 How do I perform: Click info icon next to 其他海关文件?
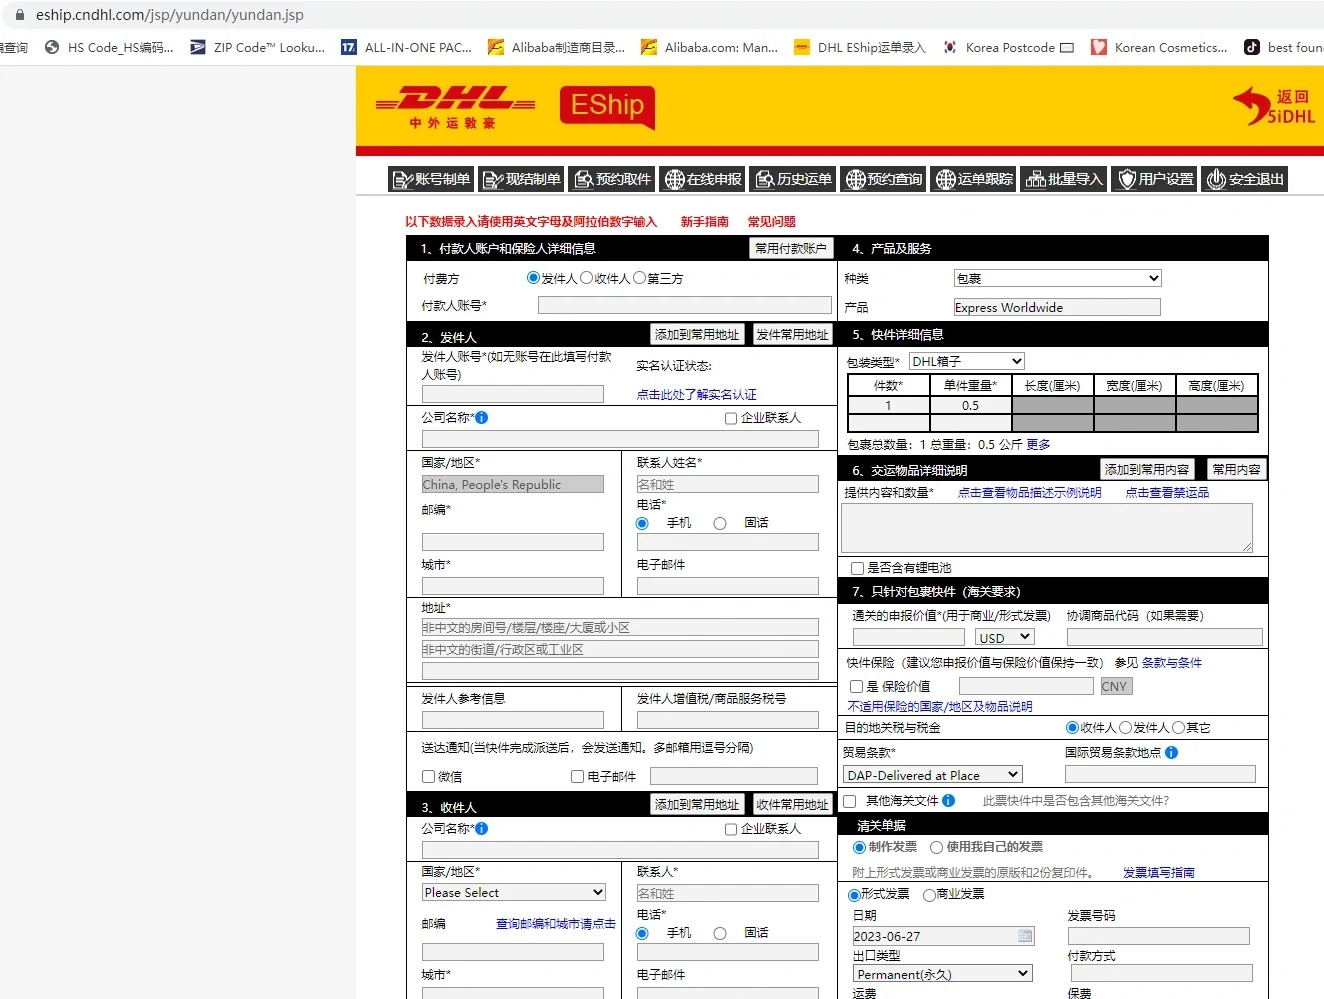pyautogui.click(x=948, y=800)
